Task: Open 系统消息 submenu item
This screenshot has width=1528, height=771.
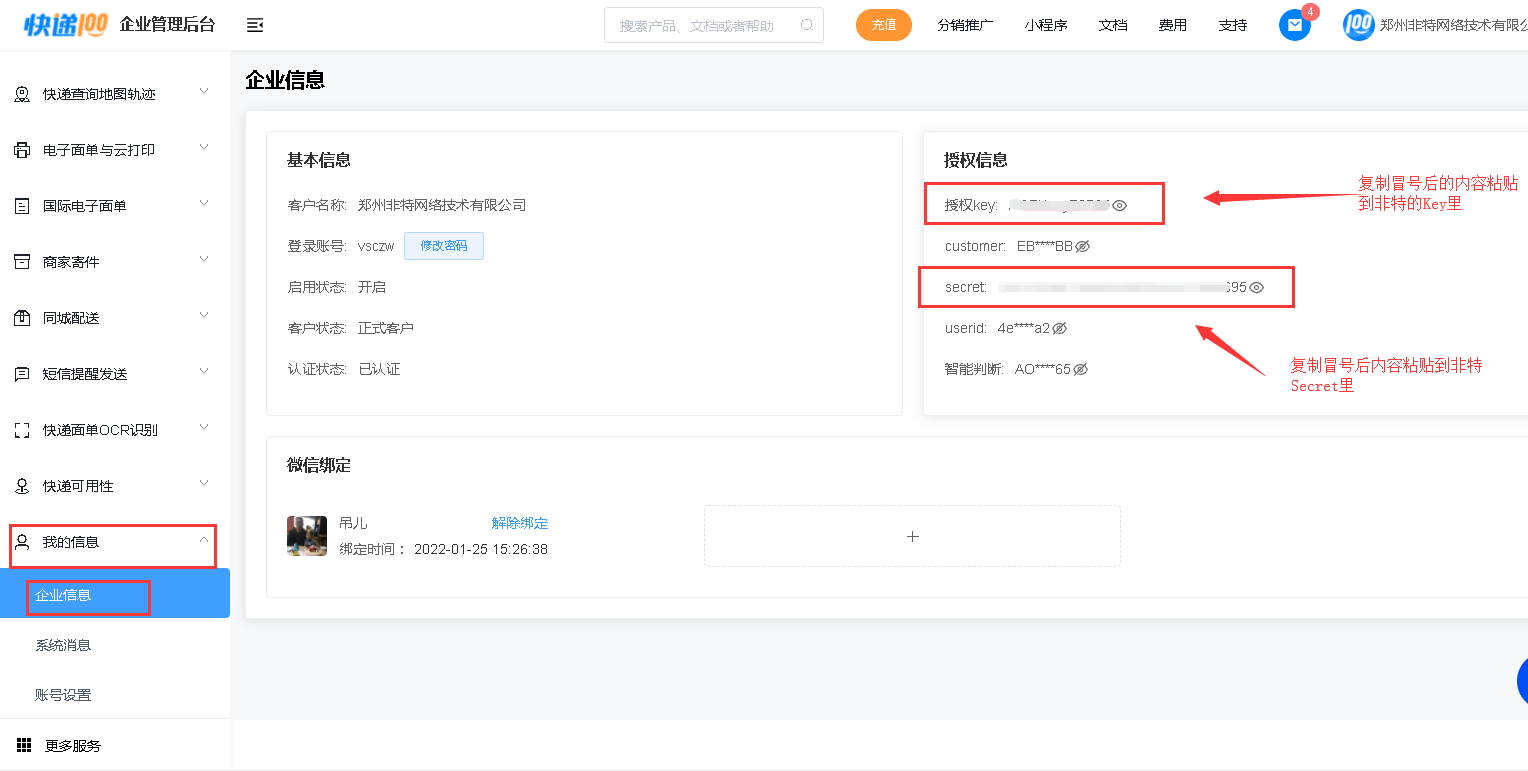Action: coord(63,645)
